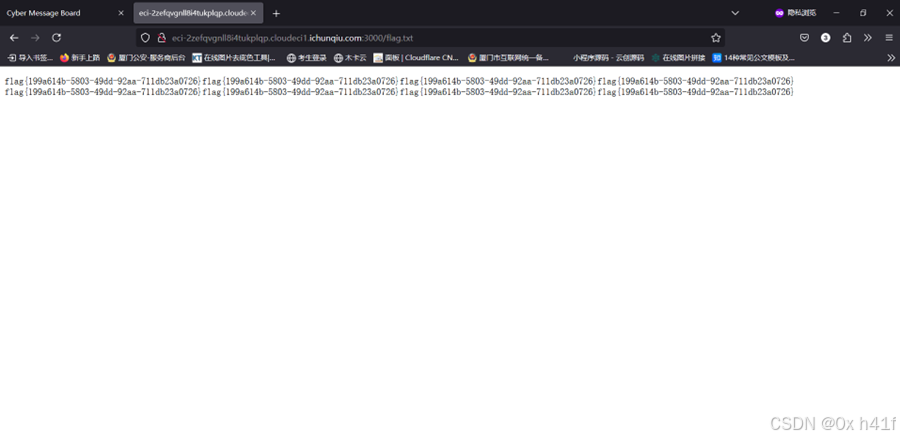900x439 pixels.
Task: Open the round account icon in the toolbar
Action: [x=825, y=38]
